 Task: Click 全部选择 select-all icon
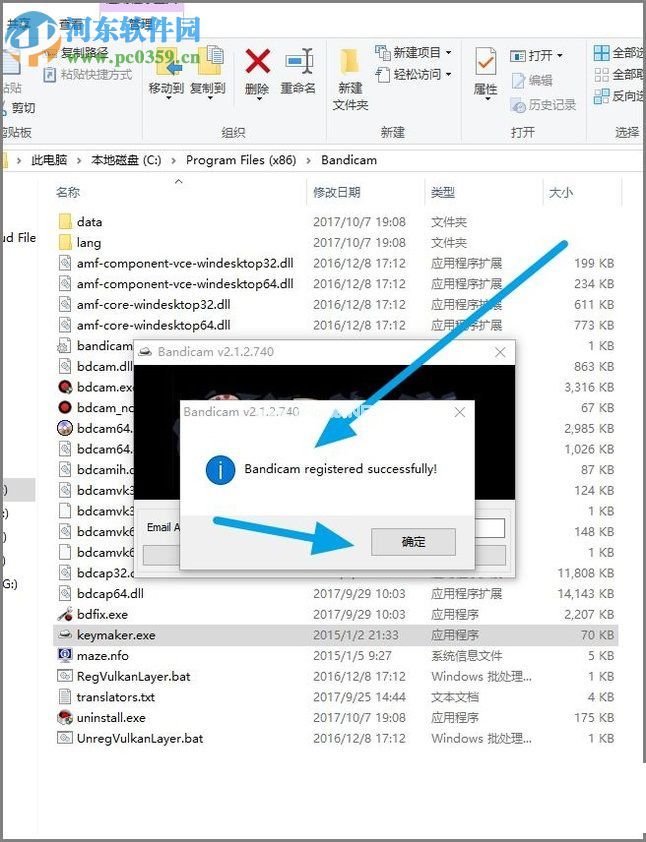click(x=601, y=53)
